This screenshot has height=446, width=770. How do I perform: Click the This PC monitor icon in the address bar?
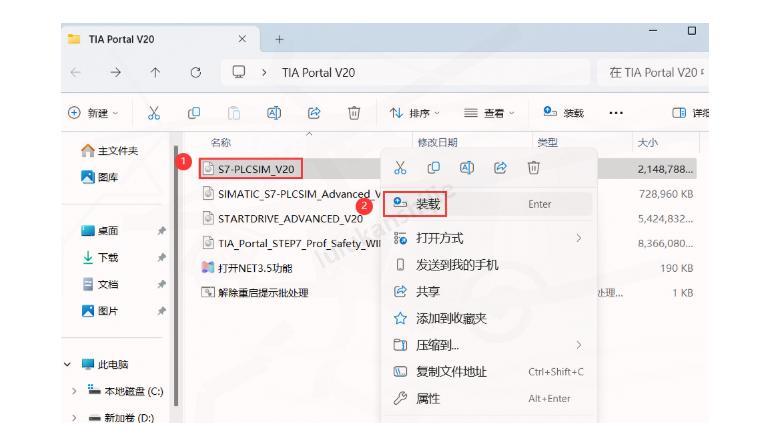239,73
